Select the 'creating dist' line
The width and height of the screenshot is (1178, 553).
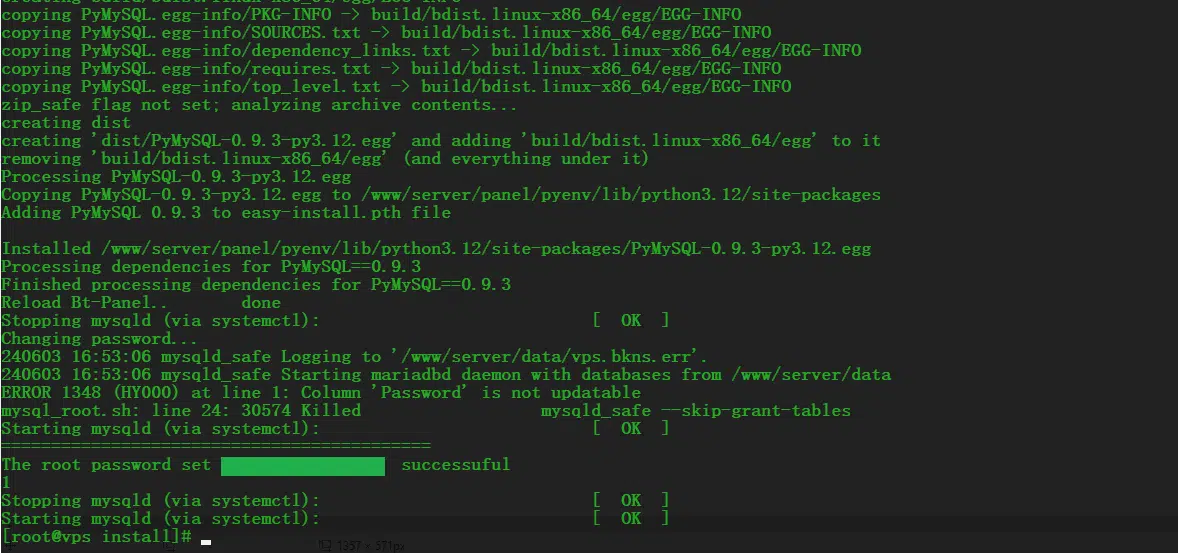66,122
